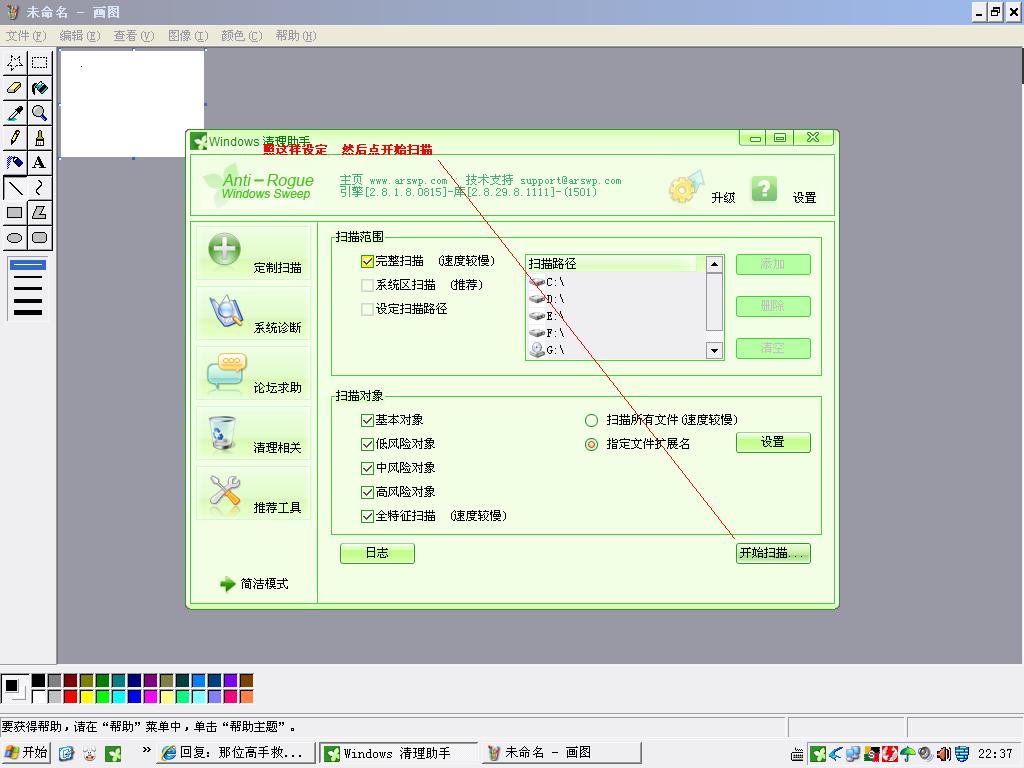Viewport: 1024px width, 768px height.
Task: Select the Line tool in Paint
Action: (15, 188)
